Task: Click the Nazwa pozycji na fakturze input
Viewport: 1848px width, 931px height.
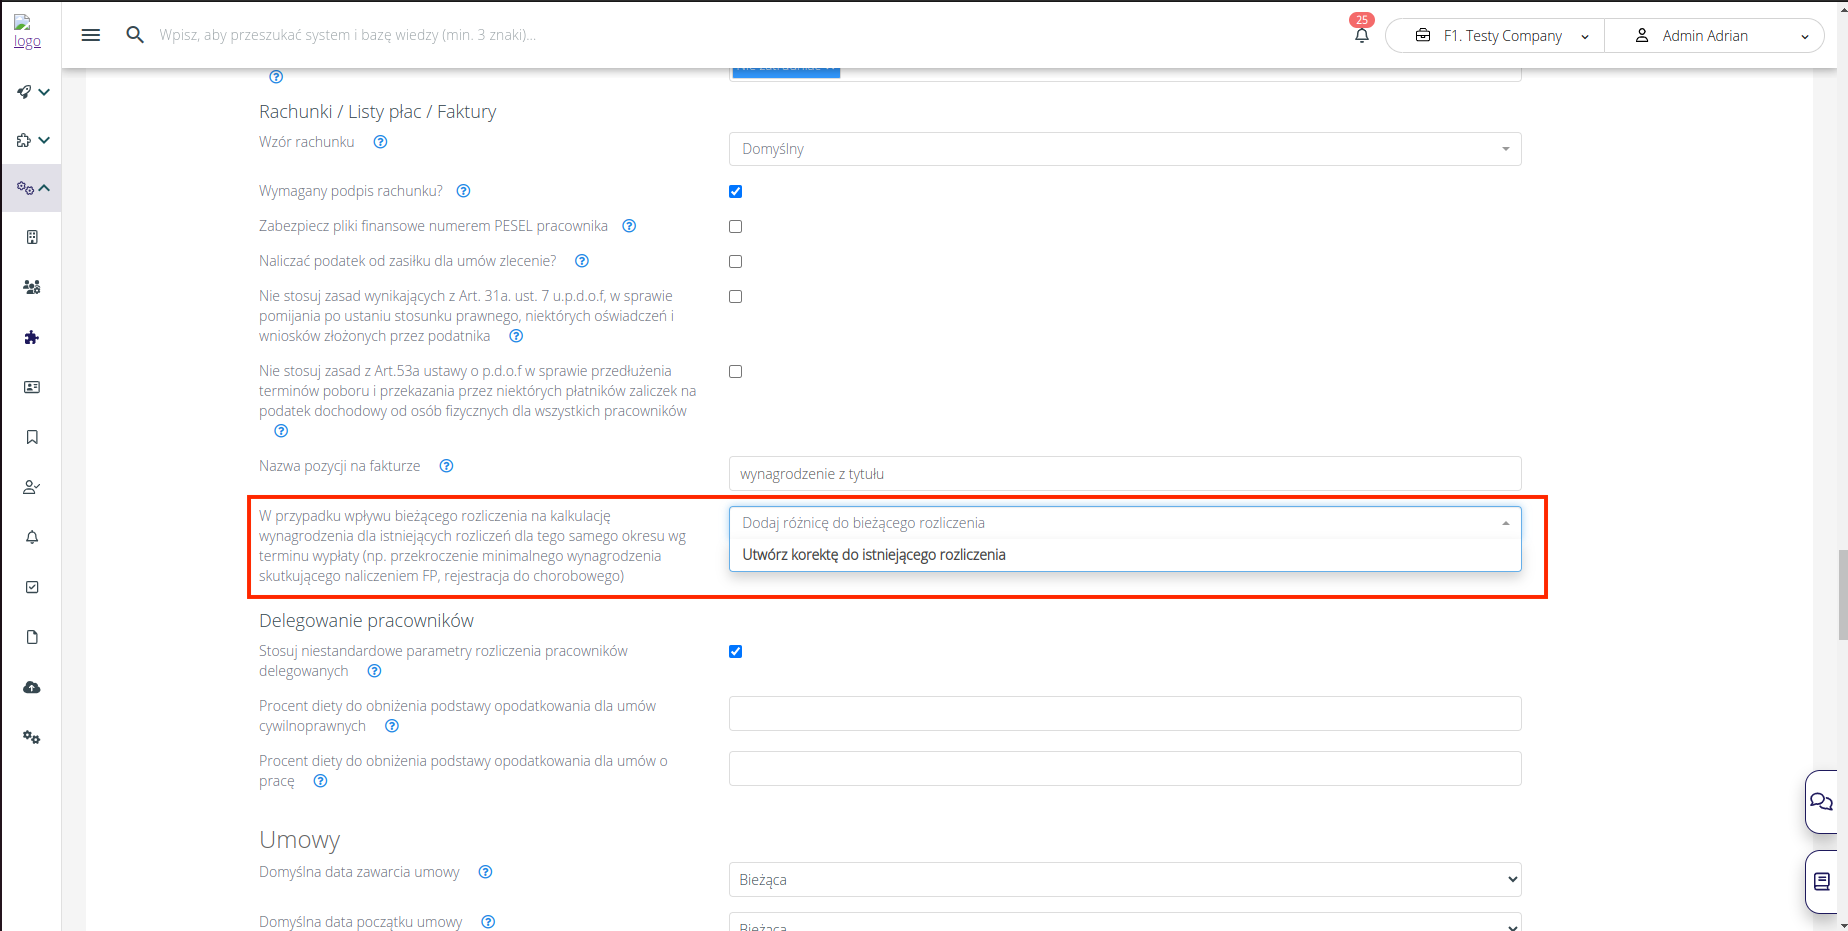Action: [1124, 474]
